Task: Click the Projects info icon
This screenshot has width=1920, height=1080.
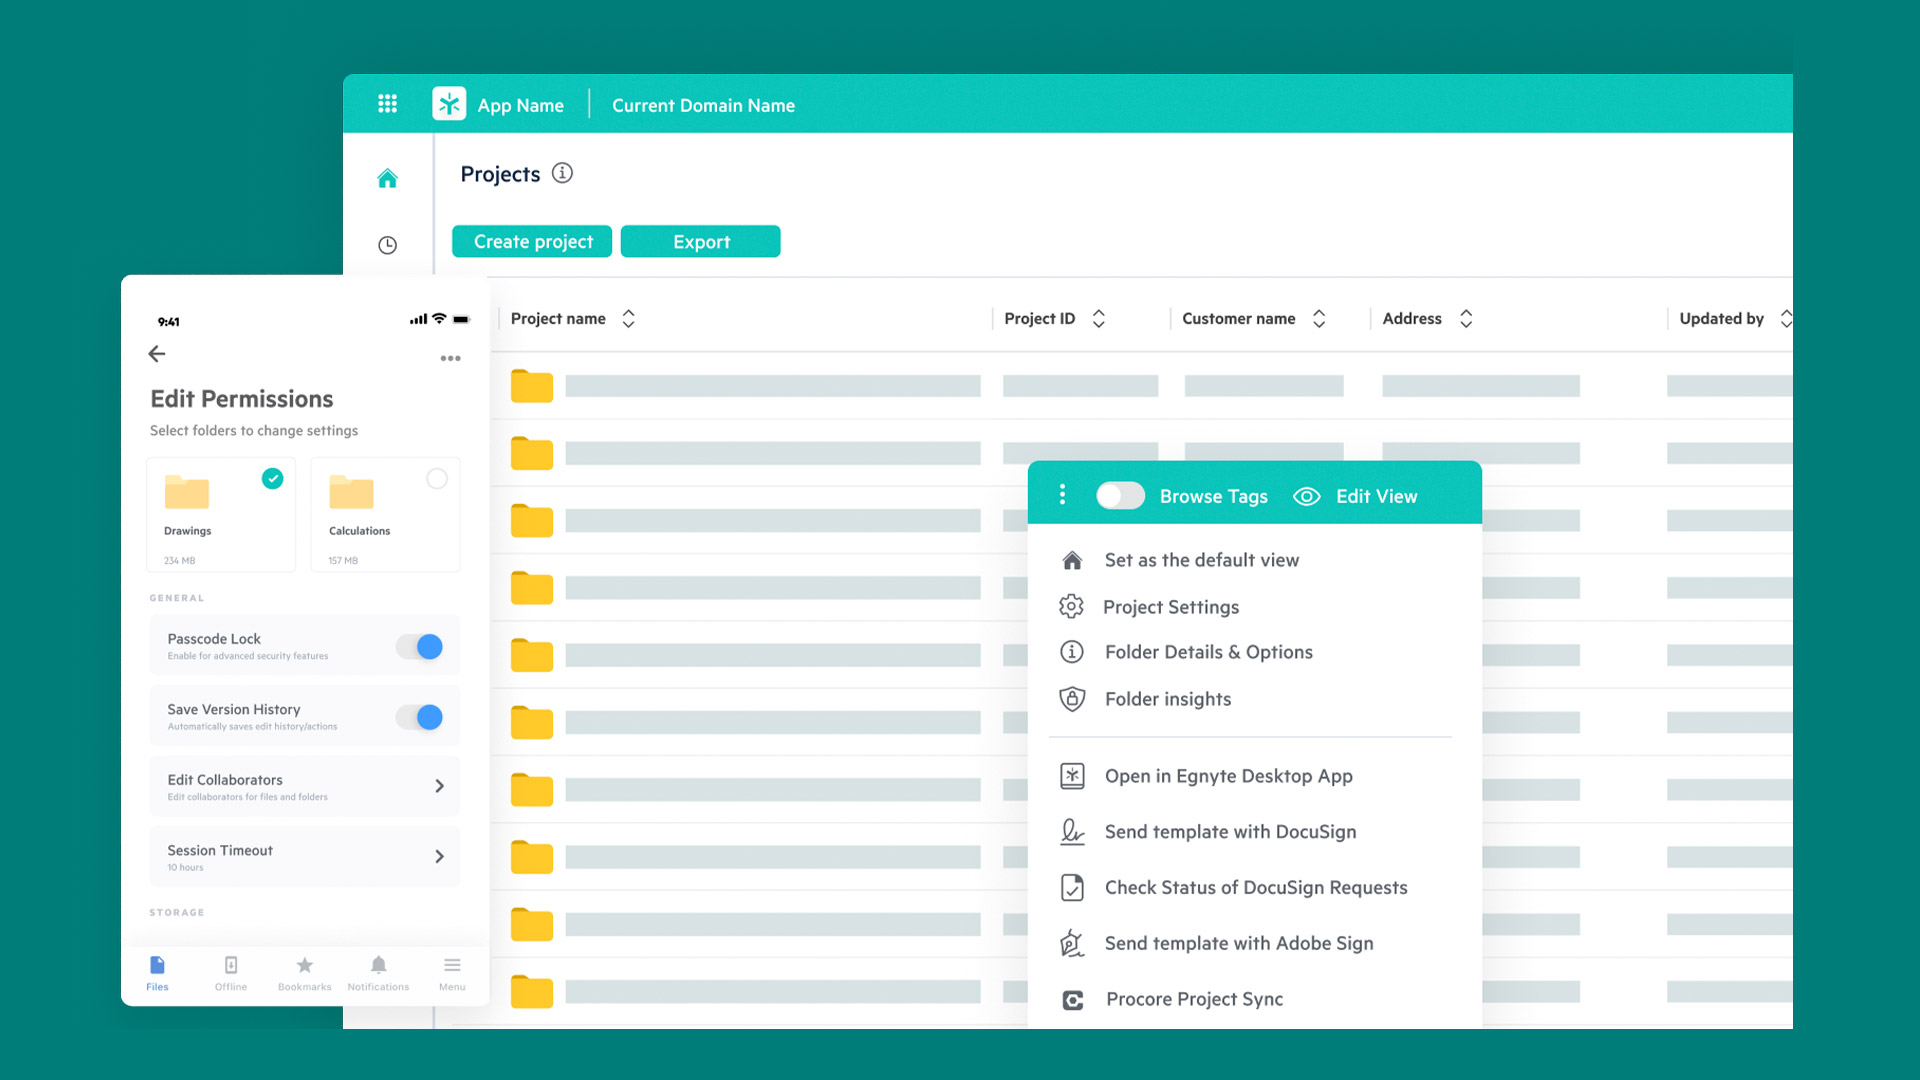Action: (x=562, y=173)
